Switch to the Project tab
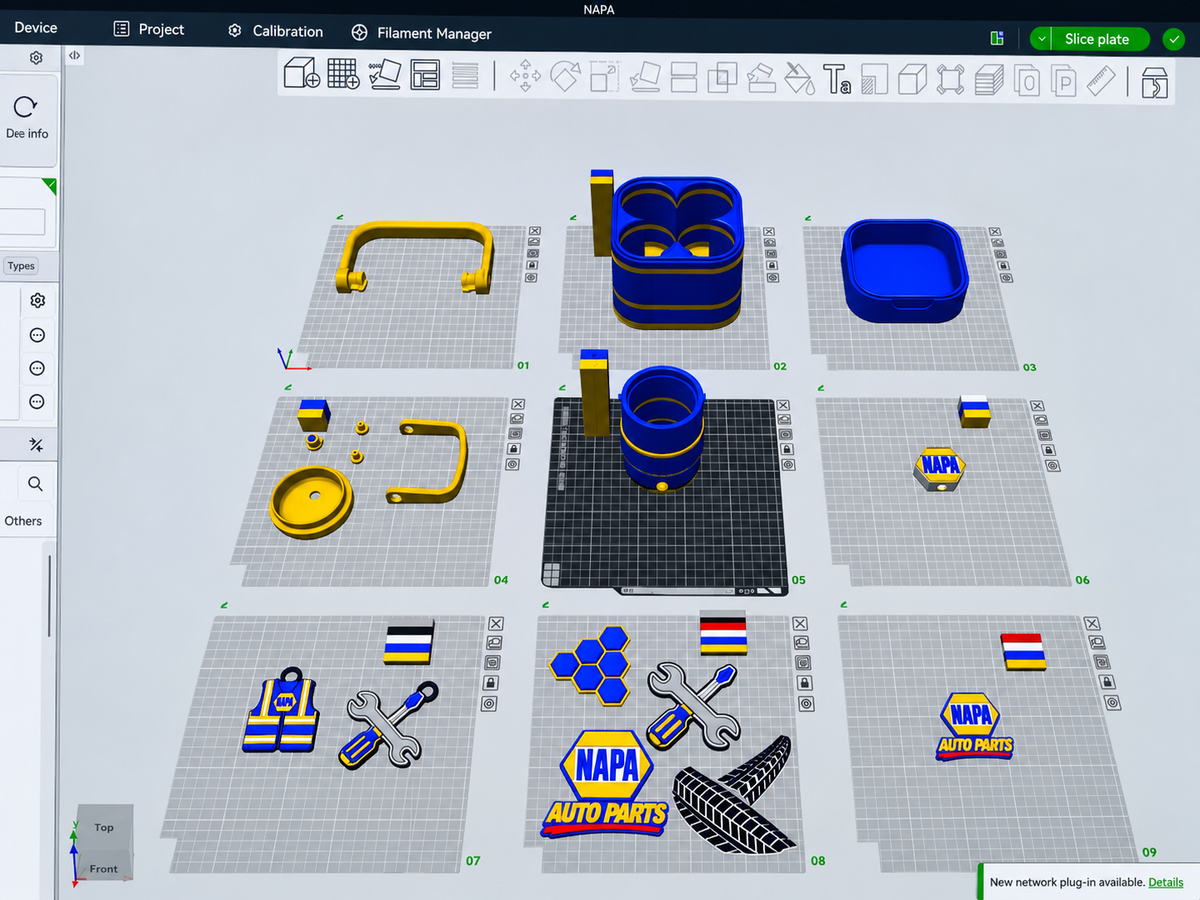Viewport: 1200px width, 900px height. 149,29
